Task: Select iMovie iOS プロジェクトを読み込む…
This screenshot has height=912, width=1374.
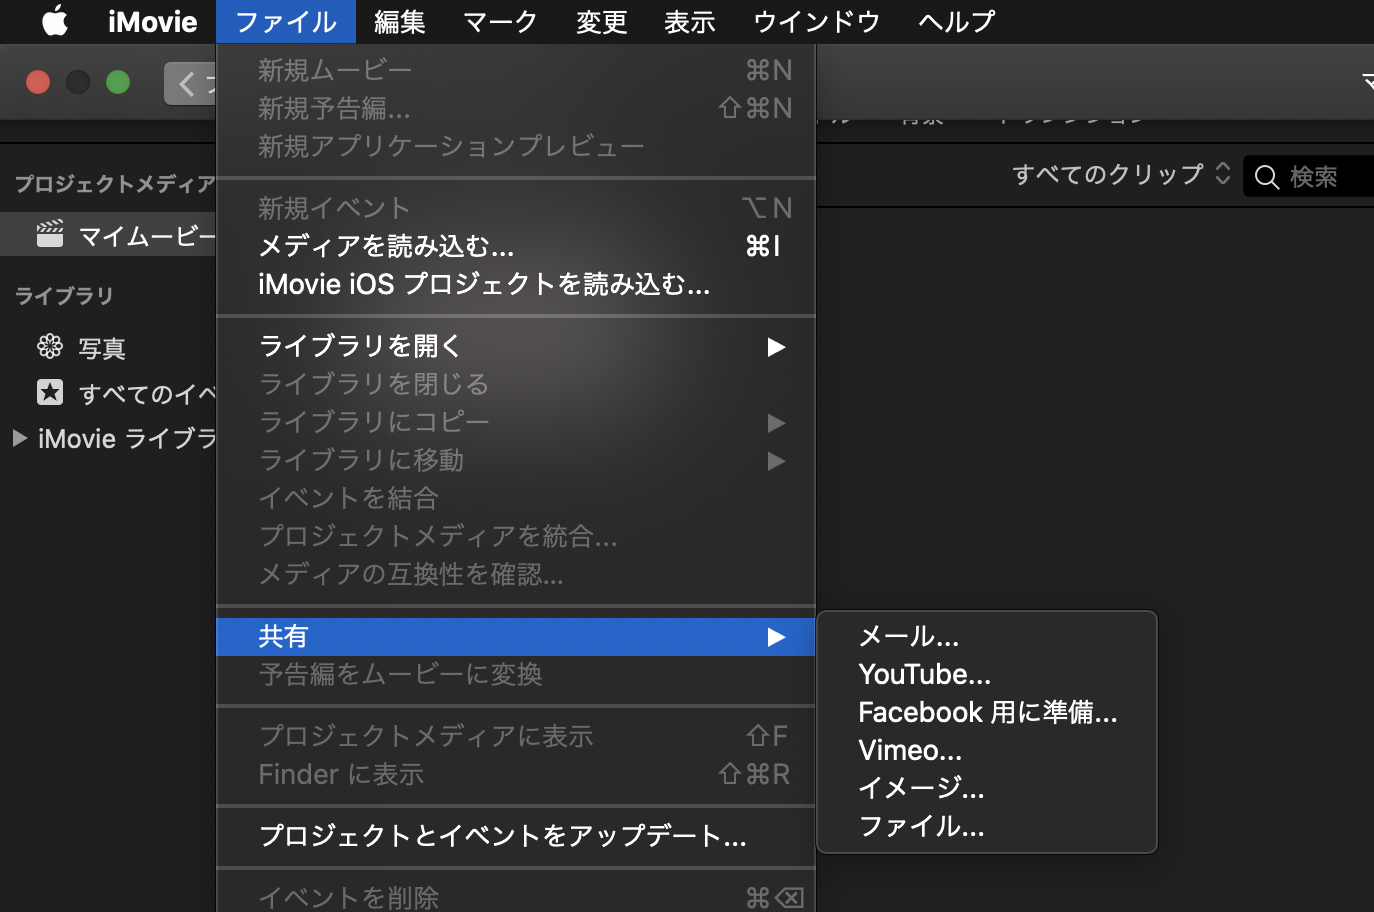Action: [x=516, y=285]
